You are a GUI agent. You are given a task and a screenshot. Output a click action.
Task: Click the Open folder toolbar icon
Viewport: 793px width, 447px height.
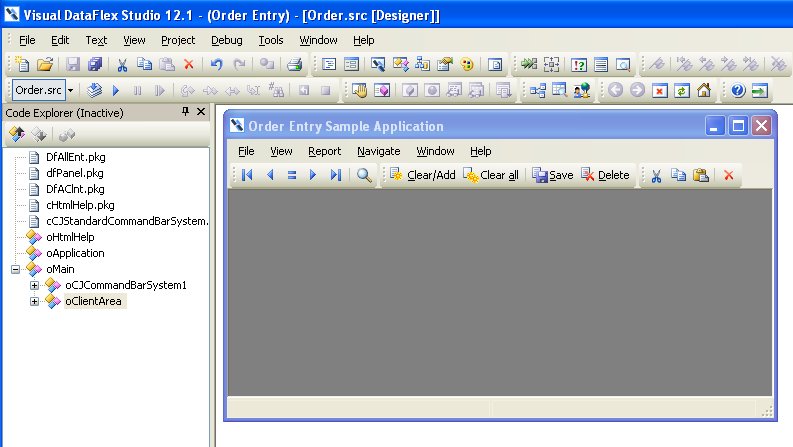(x=45, y=64)
